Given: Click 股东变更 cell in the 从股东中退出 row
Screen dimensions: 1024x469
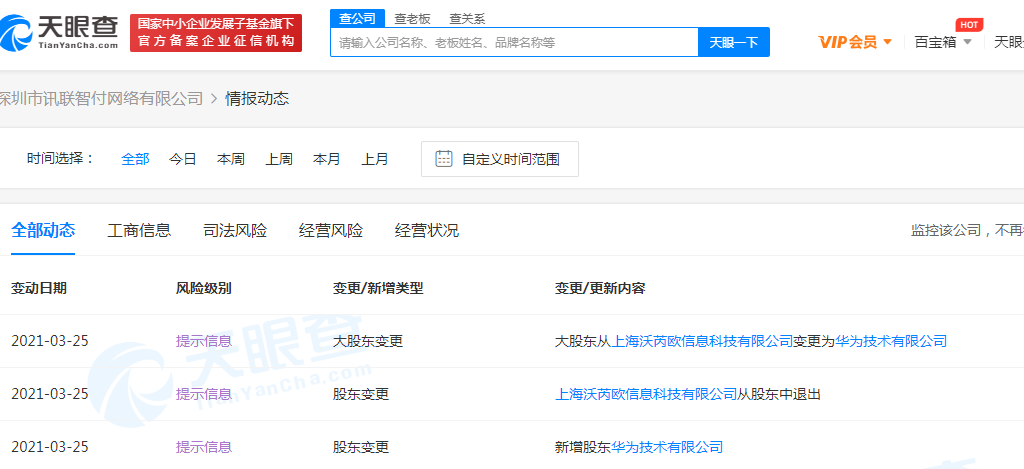Looking at the screenshot, I should (x=360, y=394).
